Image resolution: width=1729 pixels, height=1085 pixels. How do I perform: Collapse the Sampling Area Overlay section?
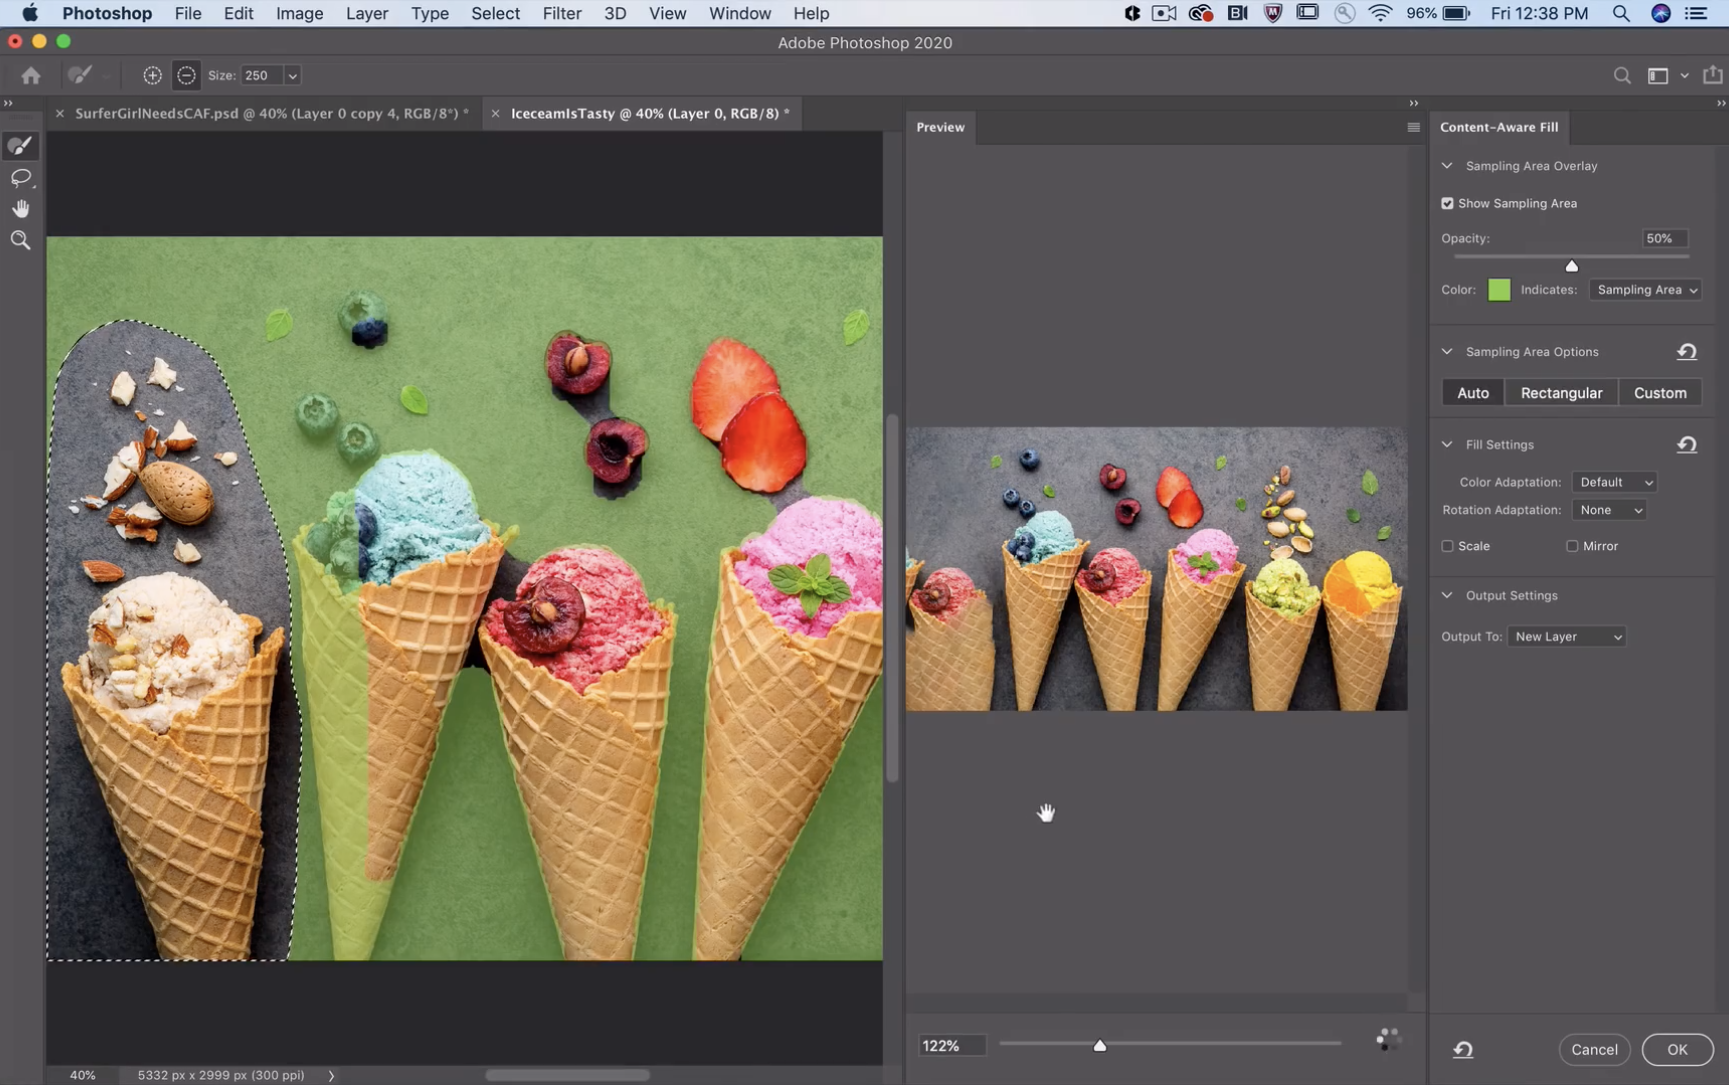click(x=1447, y=166)
